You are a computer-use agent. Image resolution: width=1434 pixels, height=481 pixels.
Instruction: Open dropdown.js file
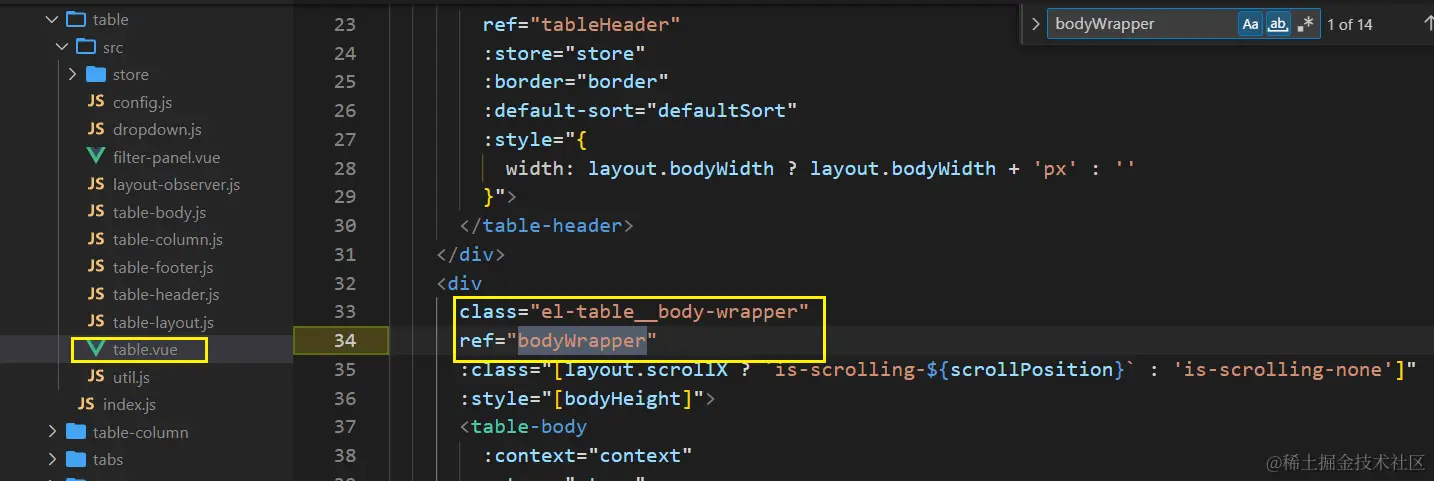(x=157, y=130)
